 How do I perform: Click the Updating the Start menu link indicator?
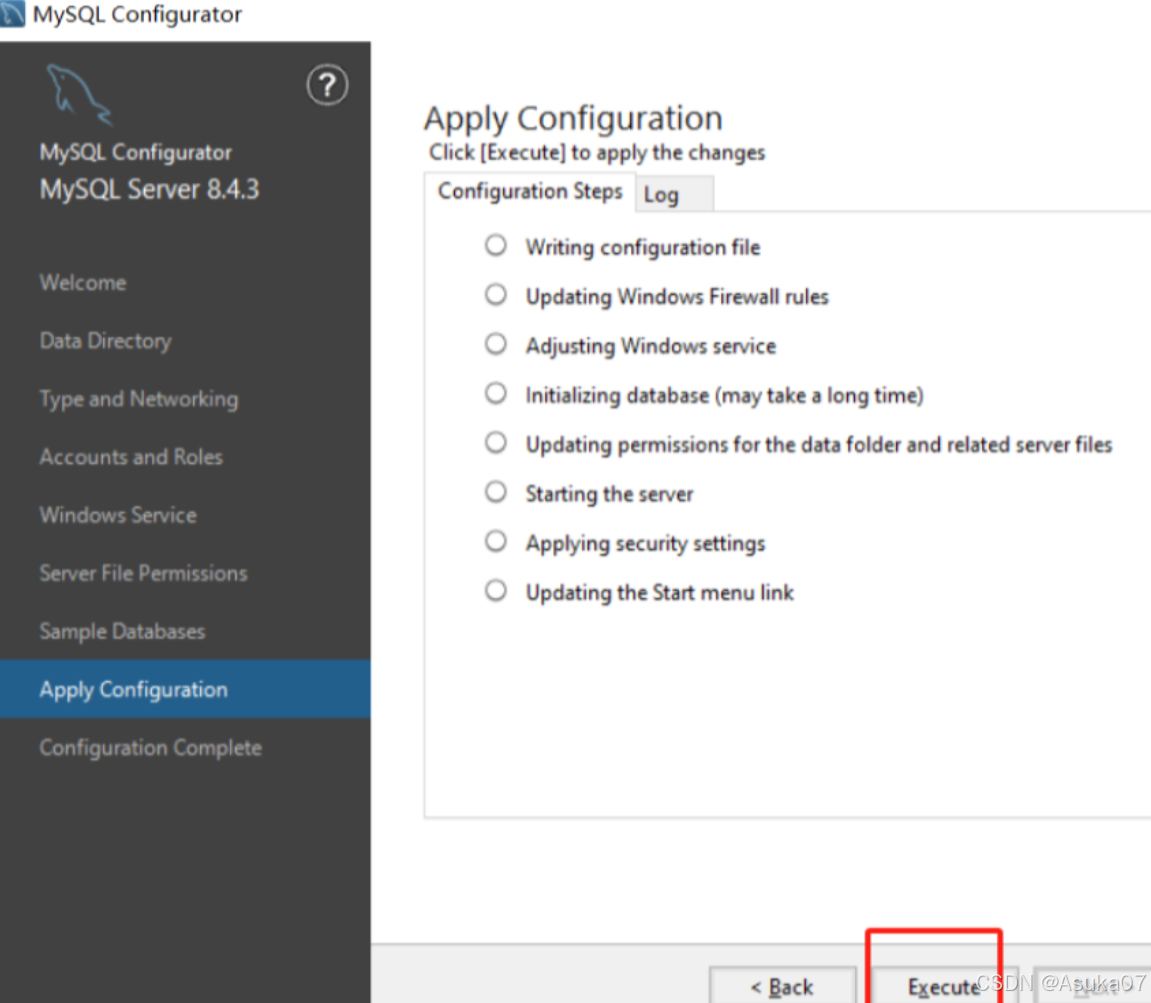tap(495, 590)
